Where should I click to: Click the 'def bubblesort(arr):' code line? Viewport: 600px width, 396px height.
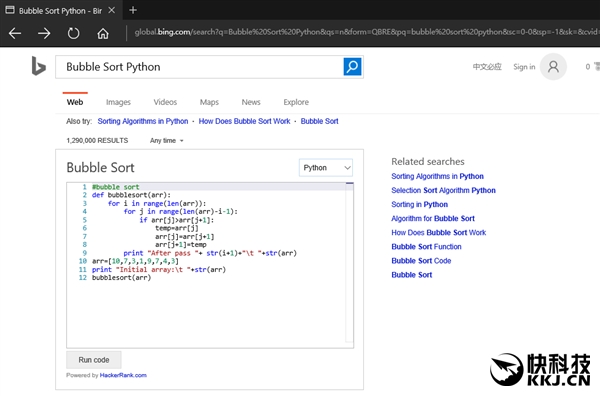point(131,195)
